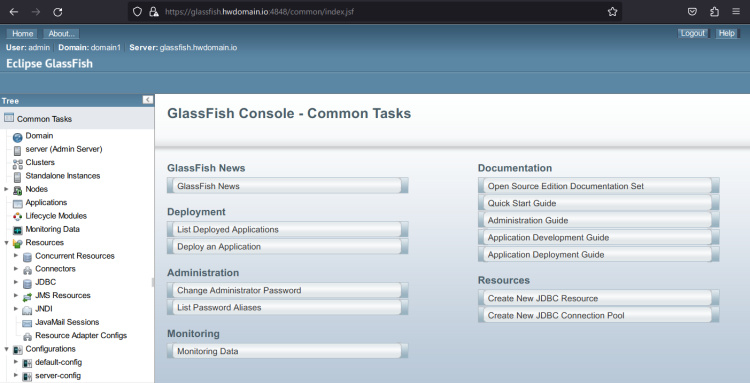The height and width of the screenshot is (383, 750).
Task: Open the About... dialog button
Action: (61, 33)
